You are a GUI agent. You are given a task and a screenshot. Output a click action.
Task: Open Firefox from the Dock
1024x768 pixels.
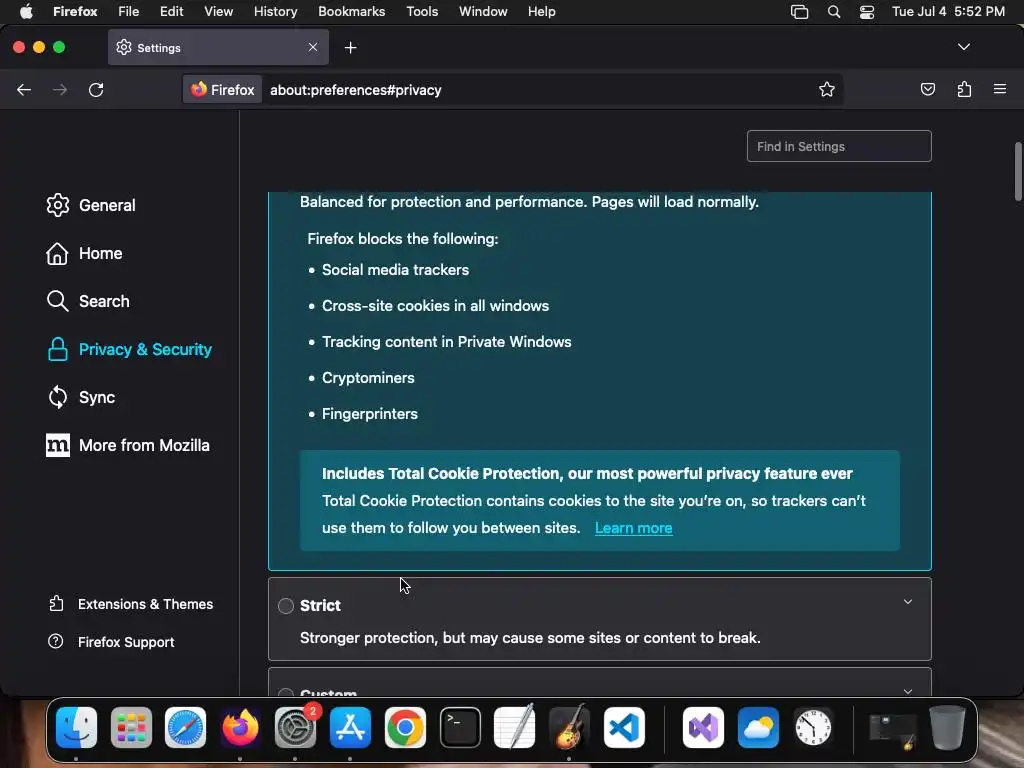pyautogui.click(x=240, y=727)
